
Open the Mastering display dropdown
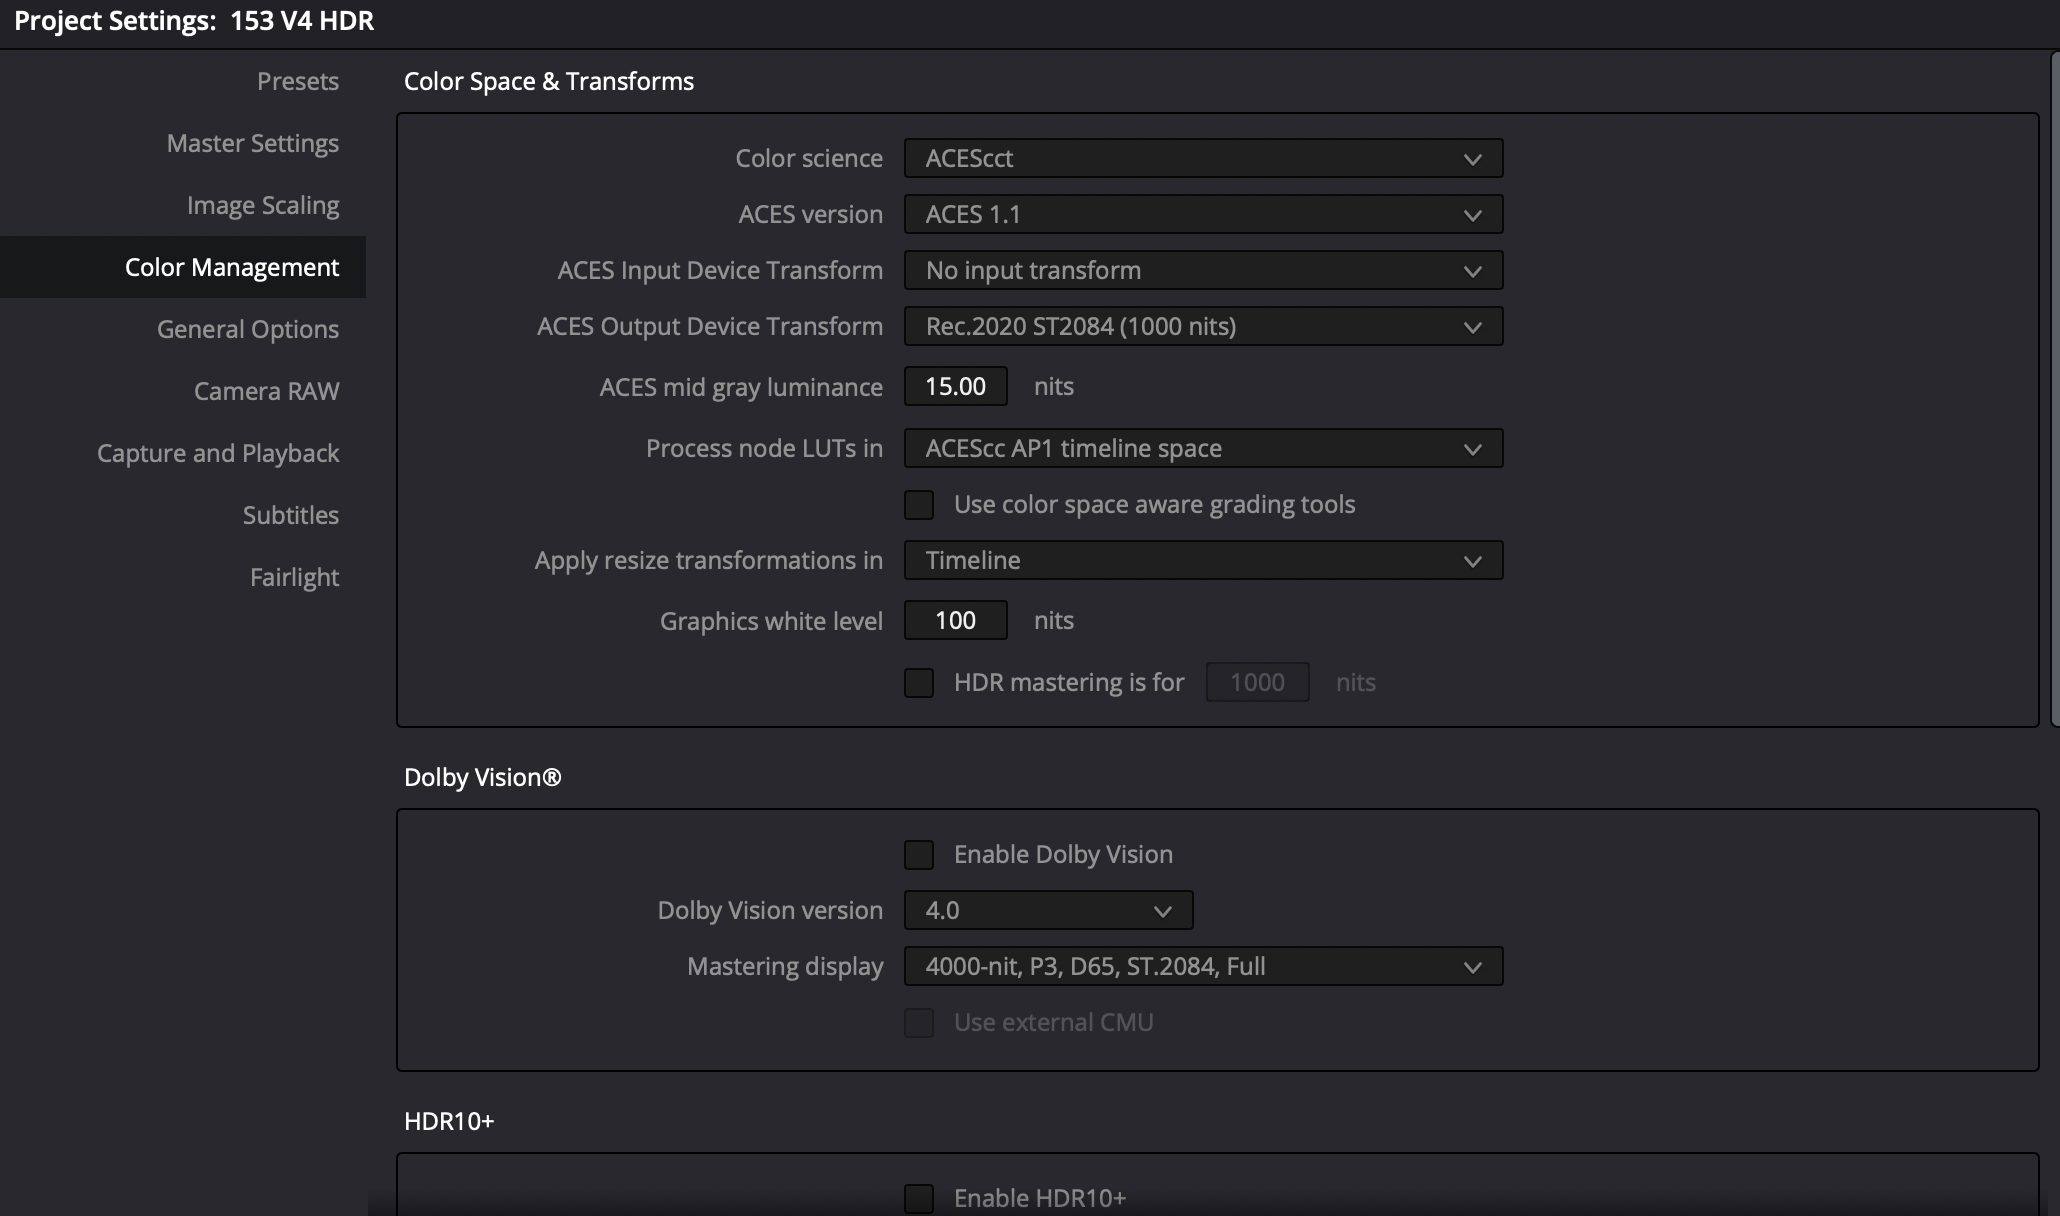tap(1203, 966)
